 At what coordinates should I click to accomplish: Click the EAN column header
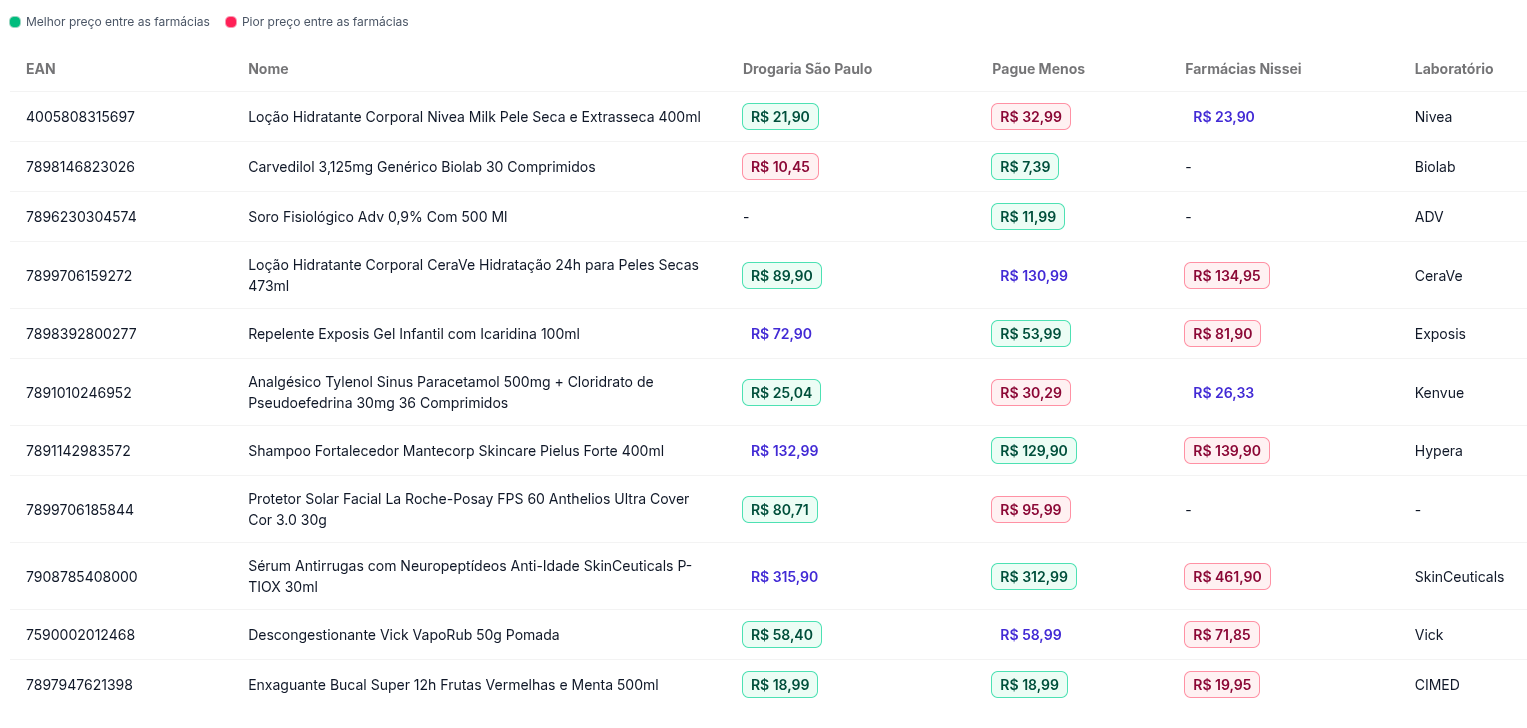(x=41, y=69)
